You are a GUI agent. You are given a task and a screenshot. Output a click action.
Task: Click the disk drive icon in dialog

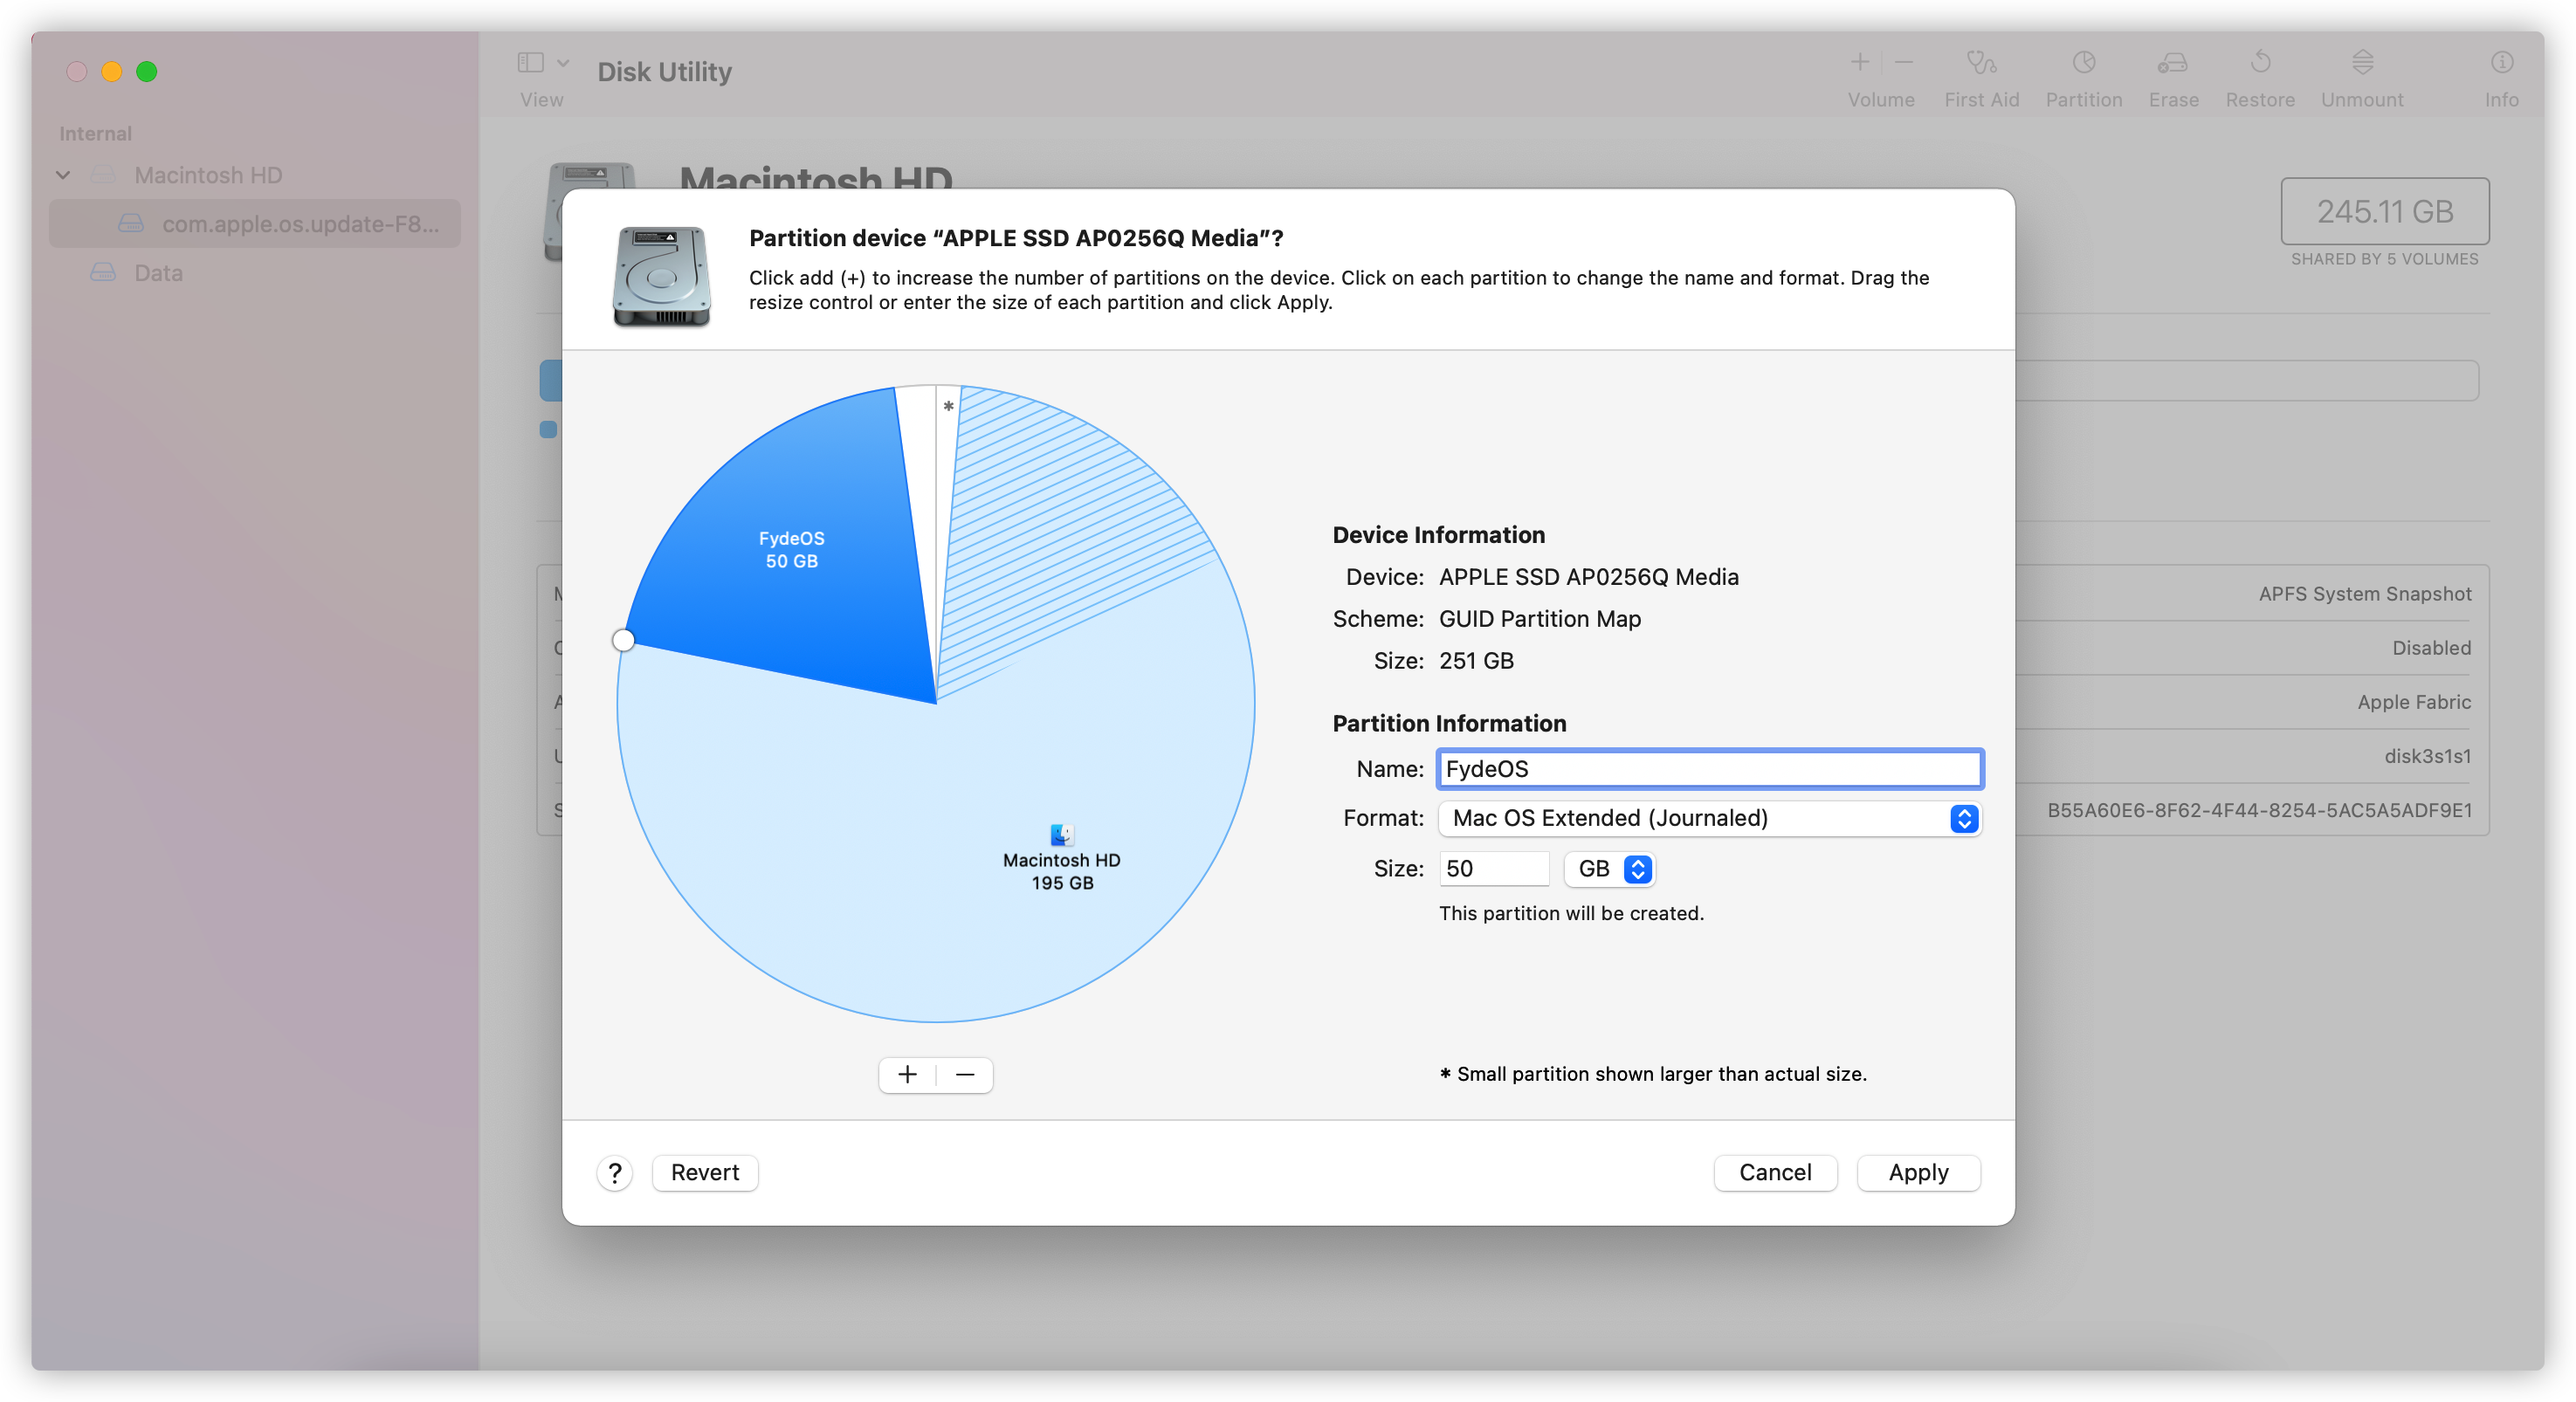pyautogui.click(x=661, y=275)
